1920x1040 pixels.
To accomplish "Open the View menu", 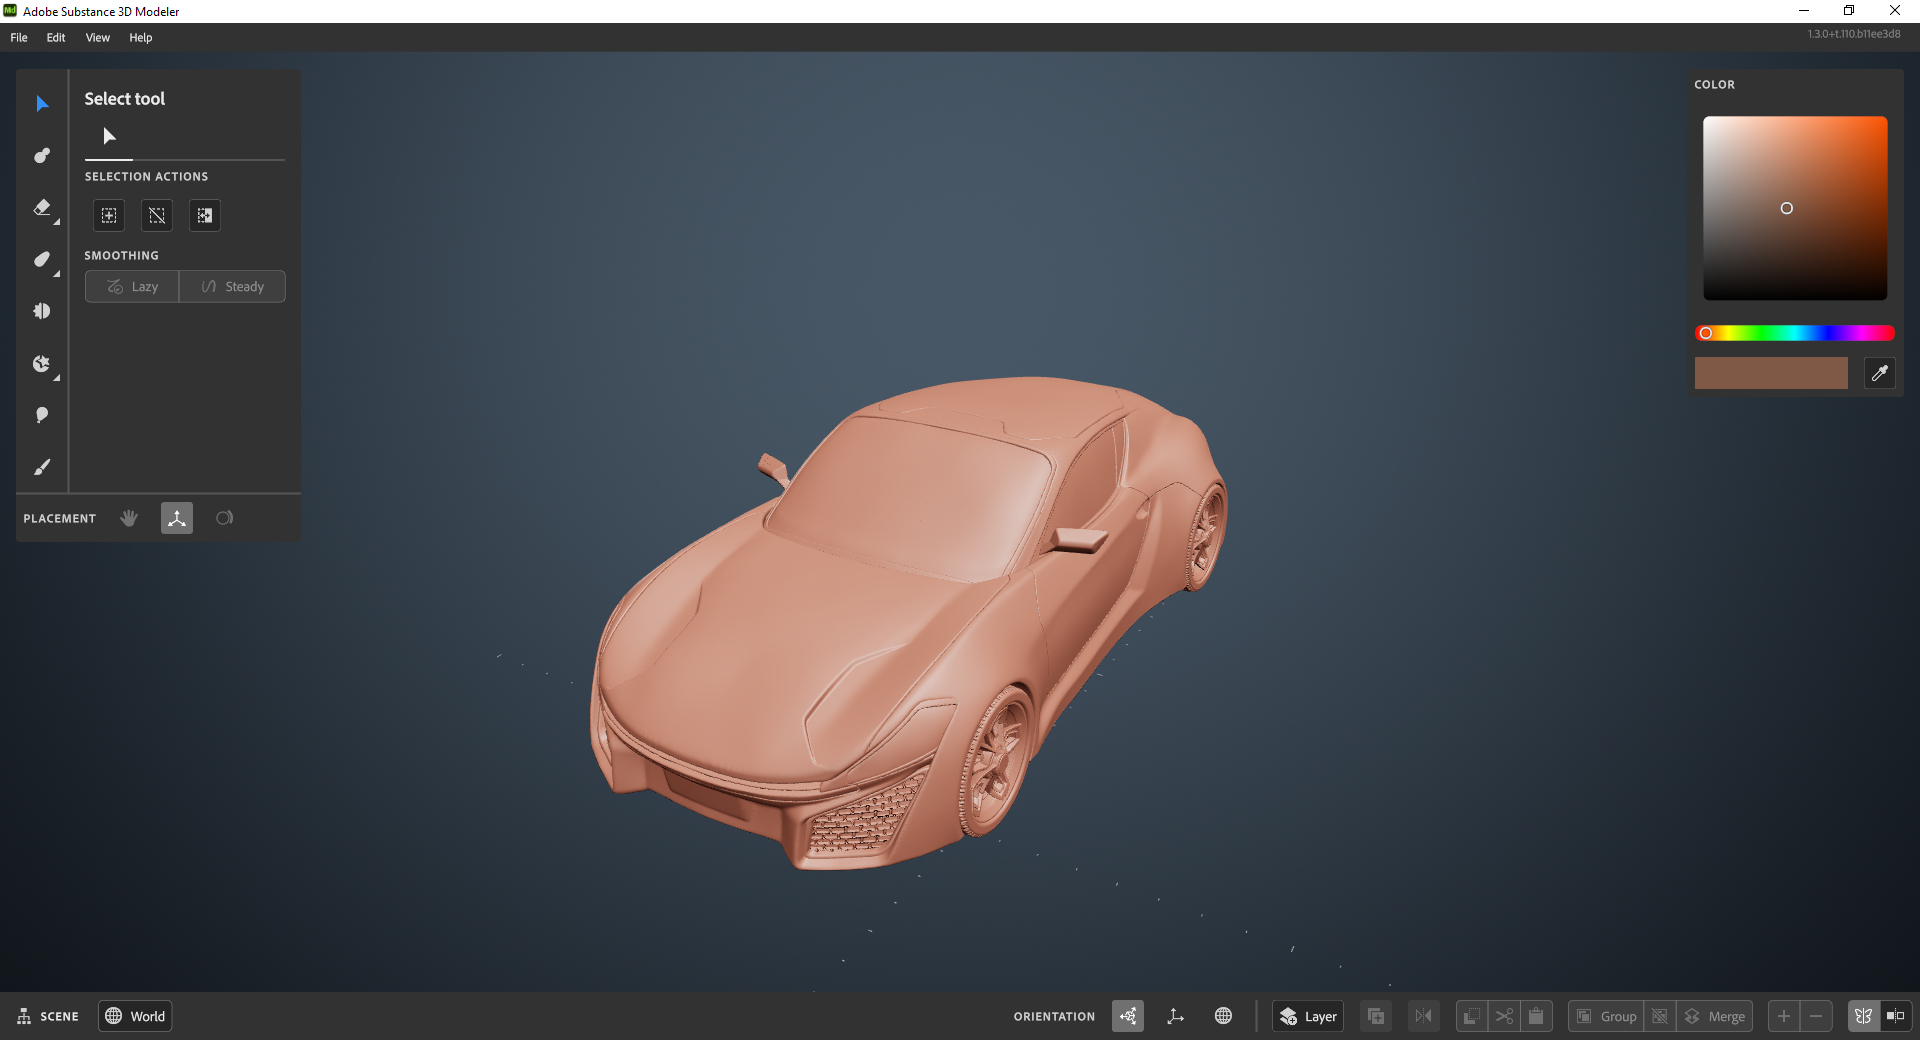I will pyautogui.click(x=97, y=38).
